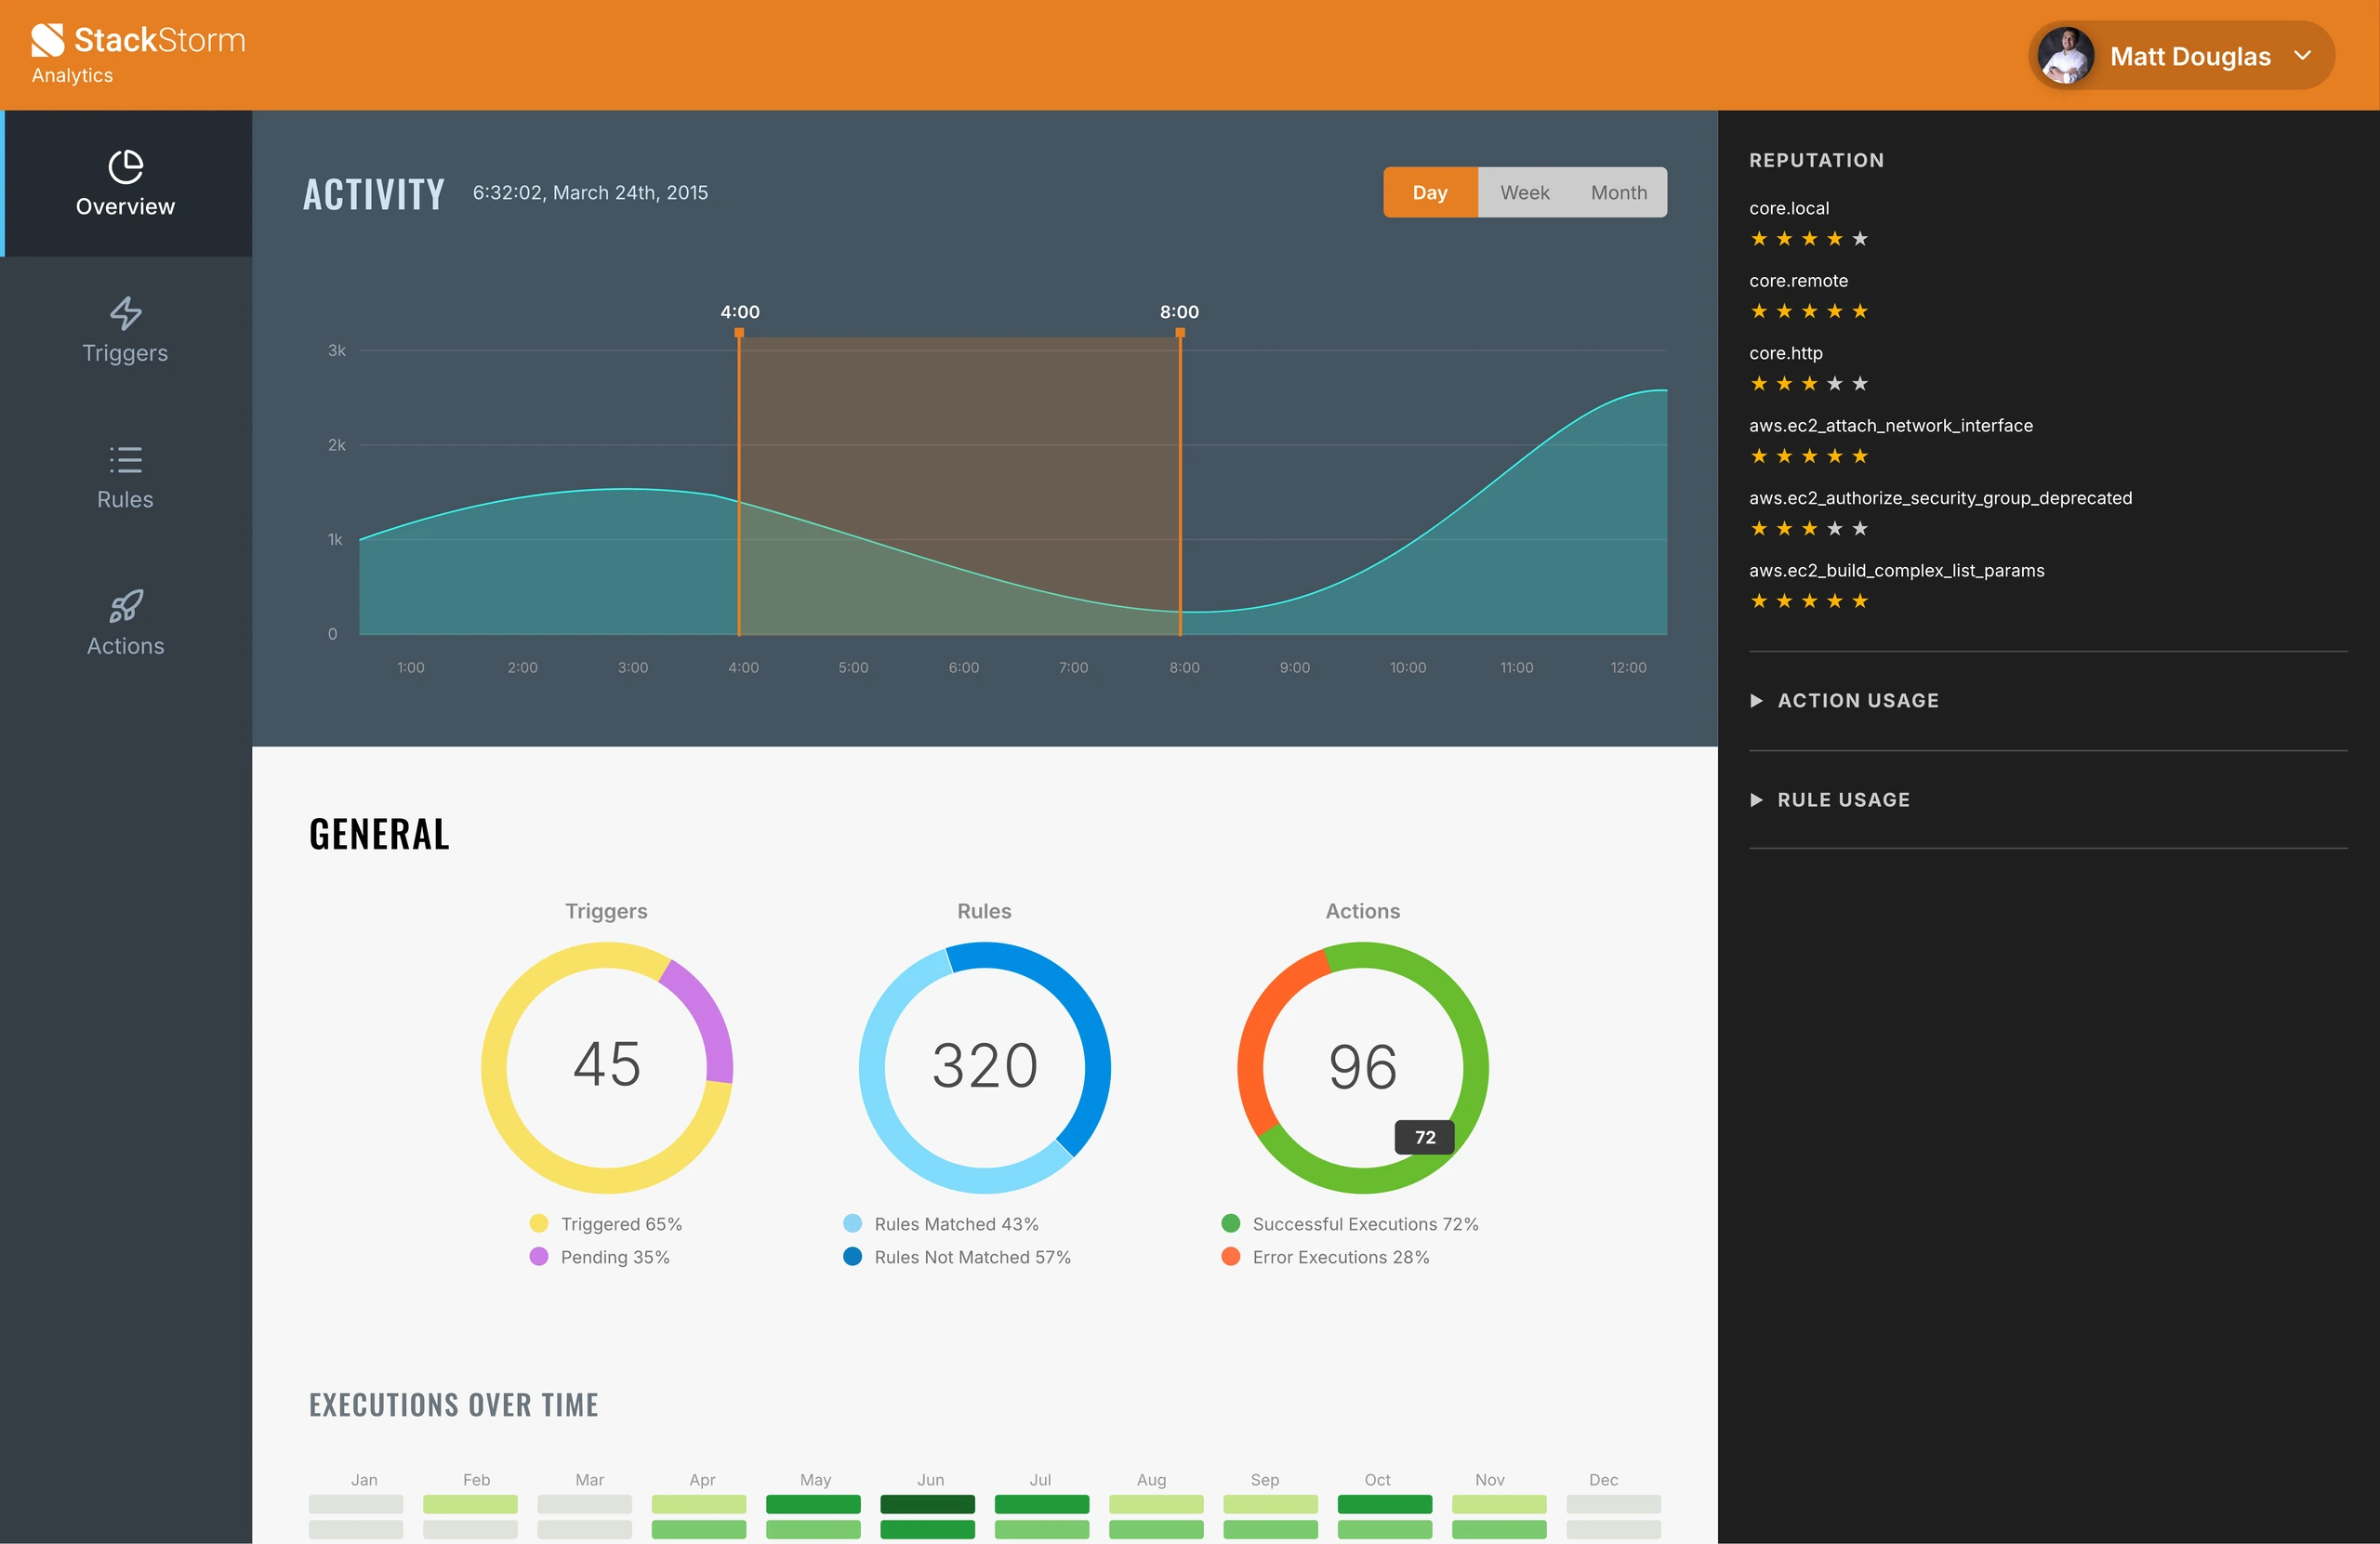Viewport: 2380px width, 1544px height.
Task: Open aws.ec2_build_complex_list_params entry
Action: tap(1897, 571)
